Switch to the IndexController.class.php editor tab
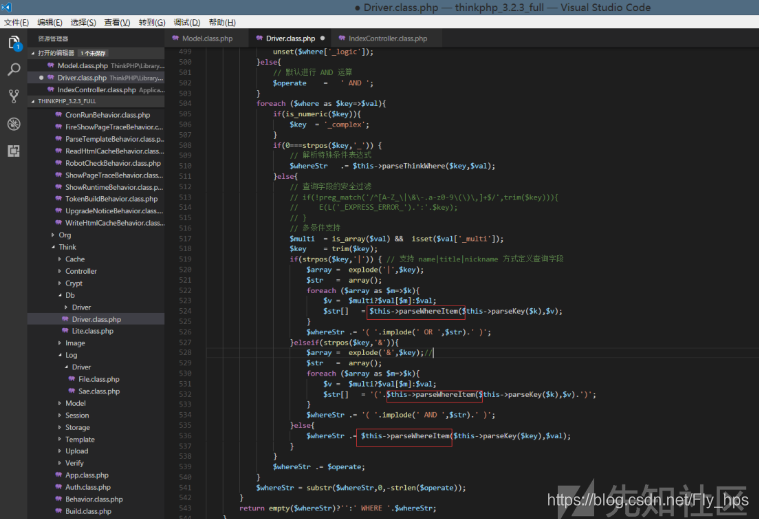This screenshot has width=759, height=519. point(387,38)
